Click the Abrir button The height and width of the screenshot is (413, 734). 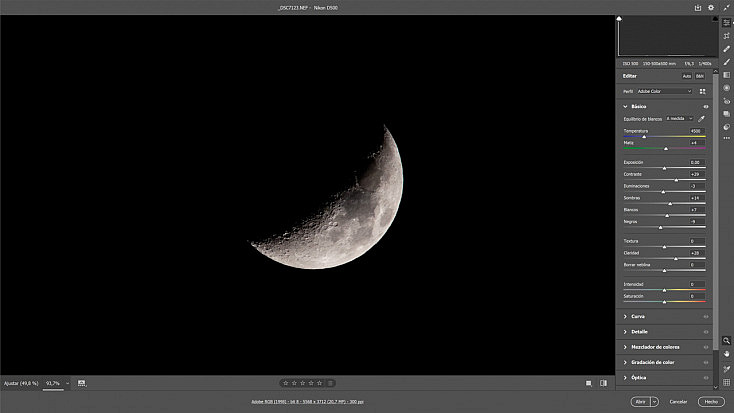640,402
